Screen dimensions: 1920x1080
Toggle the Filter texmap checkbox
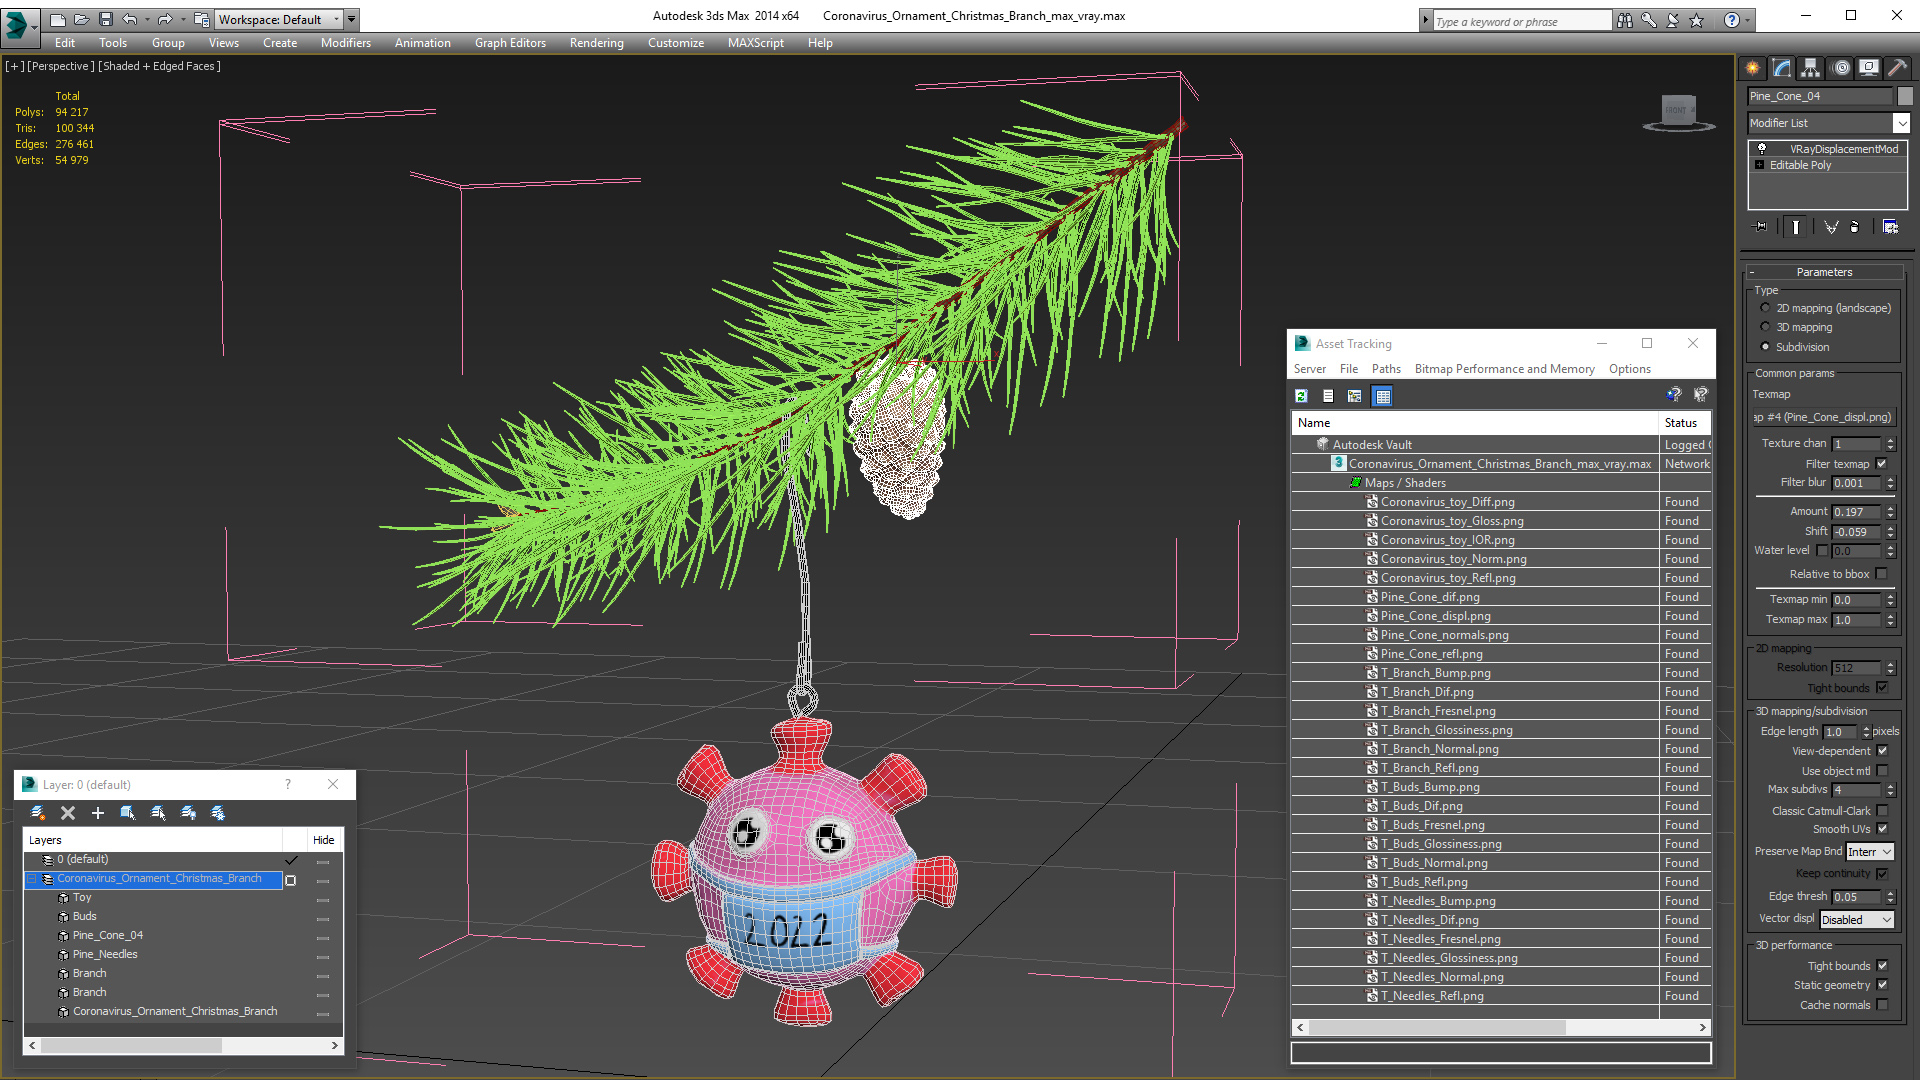[1882, 464]
